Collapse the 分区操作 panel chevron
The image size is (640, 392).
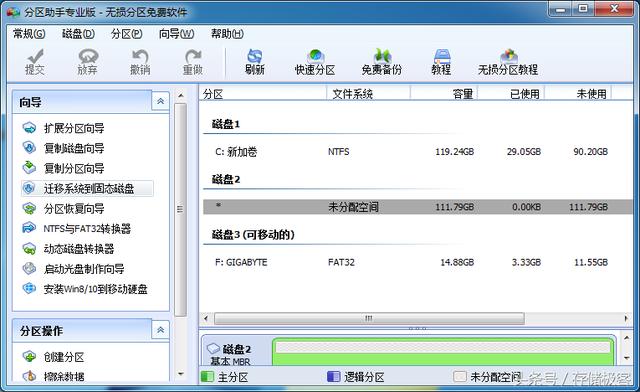160,330
